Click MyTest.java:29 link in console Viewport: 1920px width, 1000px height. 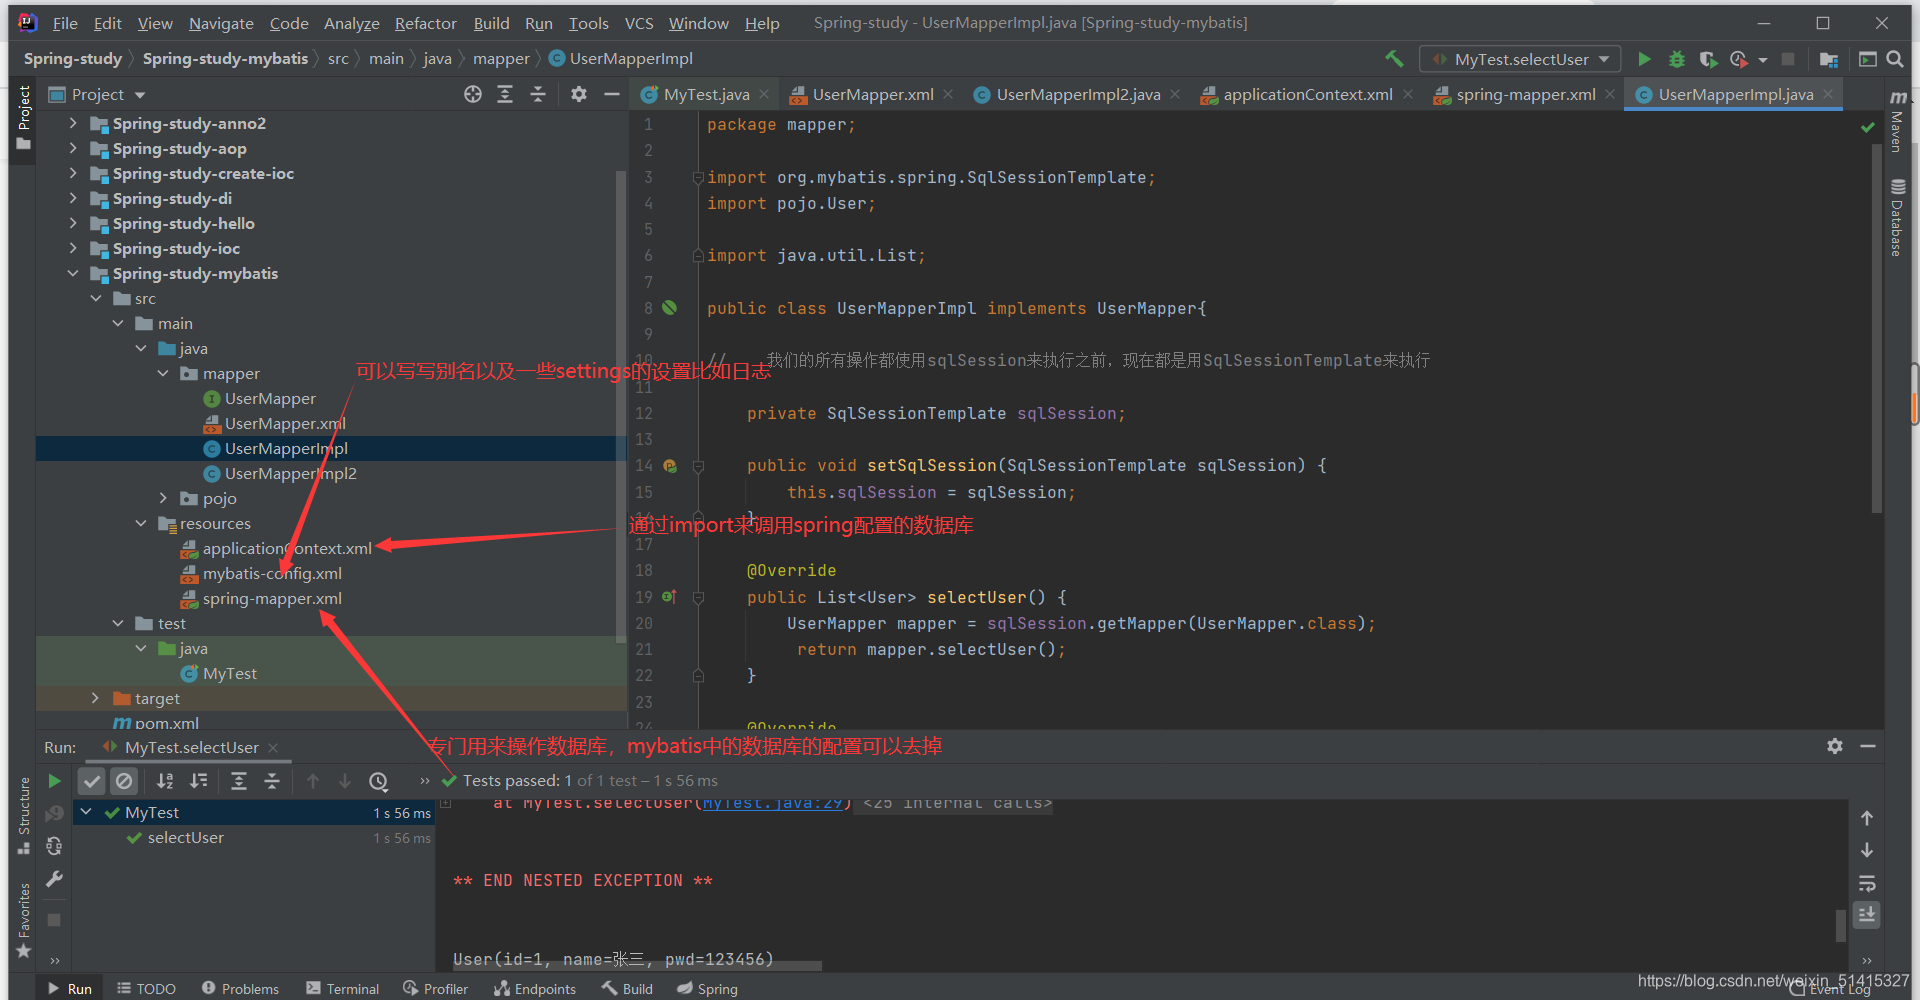(773, 803)
